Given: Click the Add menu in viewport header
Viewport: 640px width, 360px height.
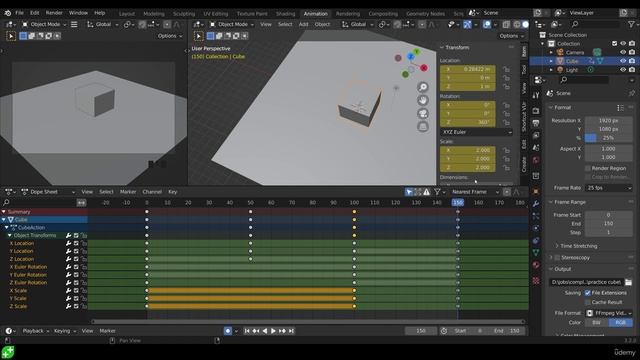Looking at the screenshot, I should [303, 24].
